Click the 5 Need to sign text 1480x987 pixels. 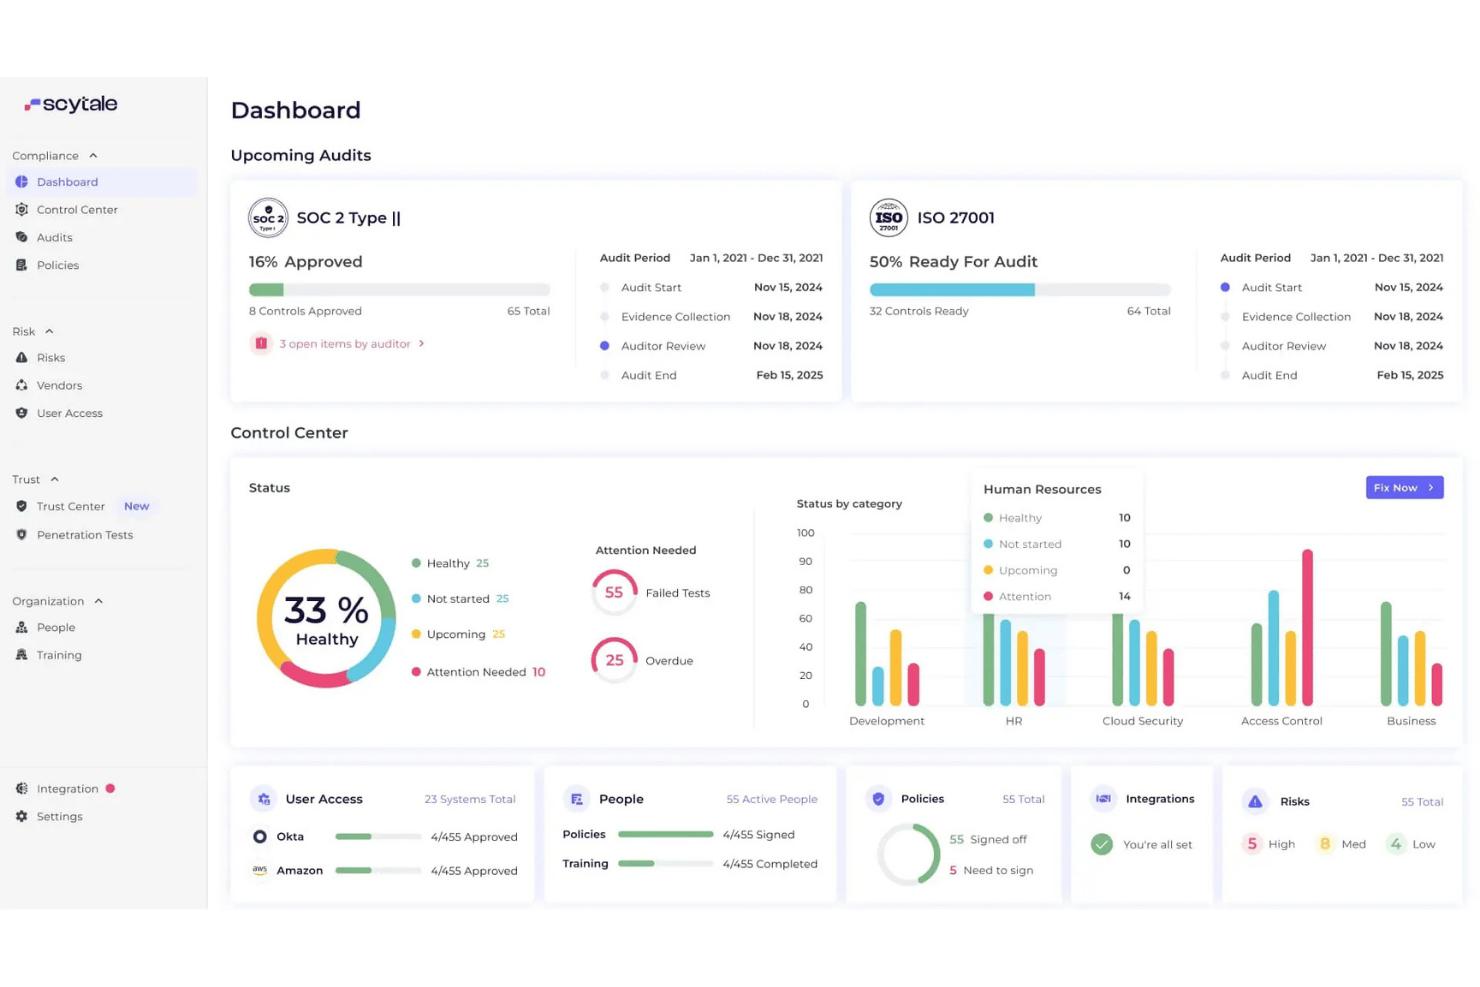pos(991,871)
